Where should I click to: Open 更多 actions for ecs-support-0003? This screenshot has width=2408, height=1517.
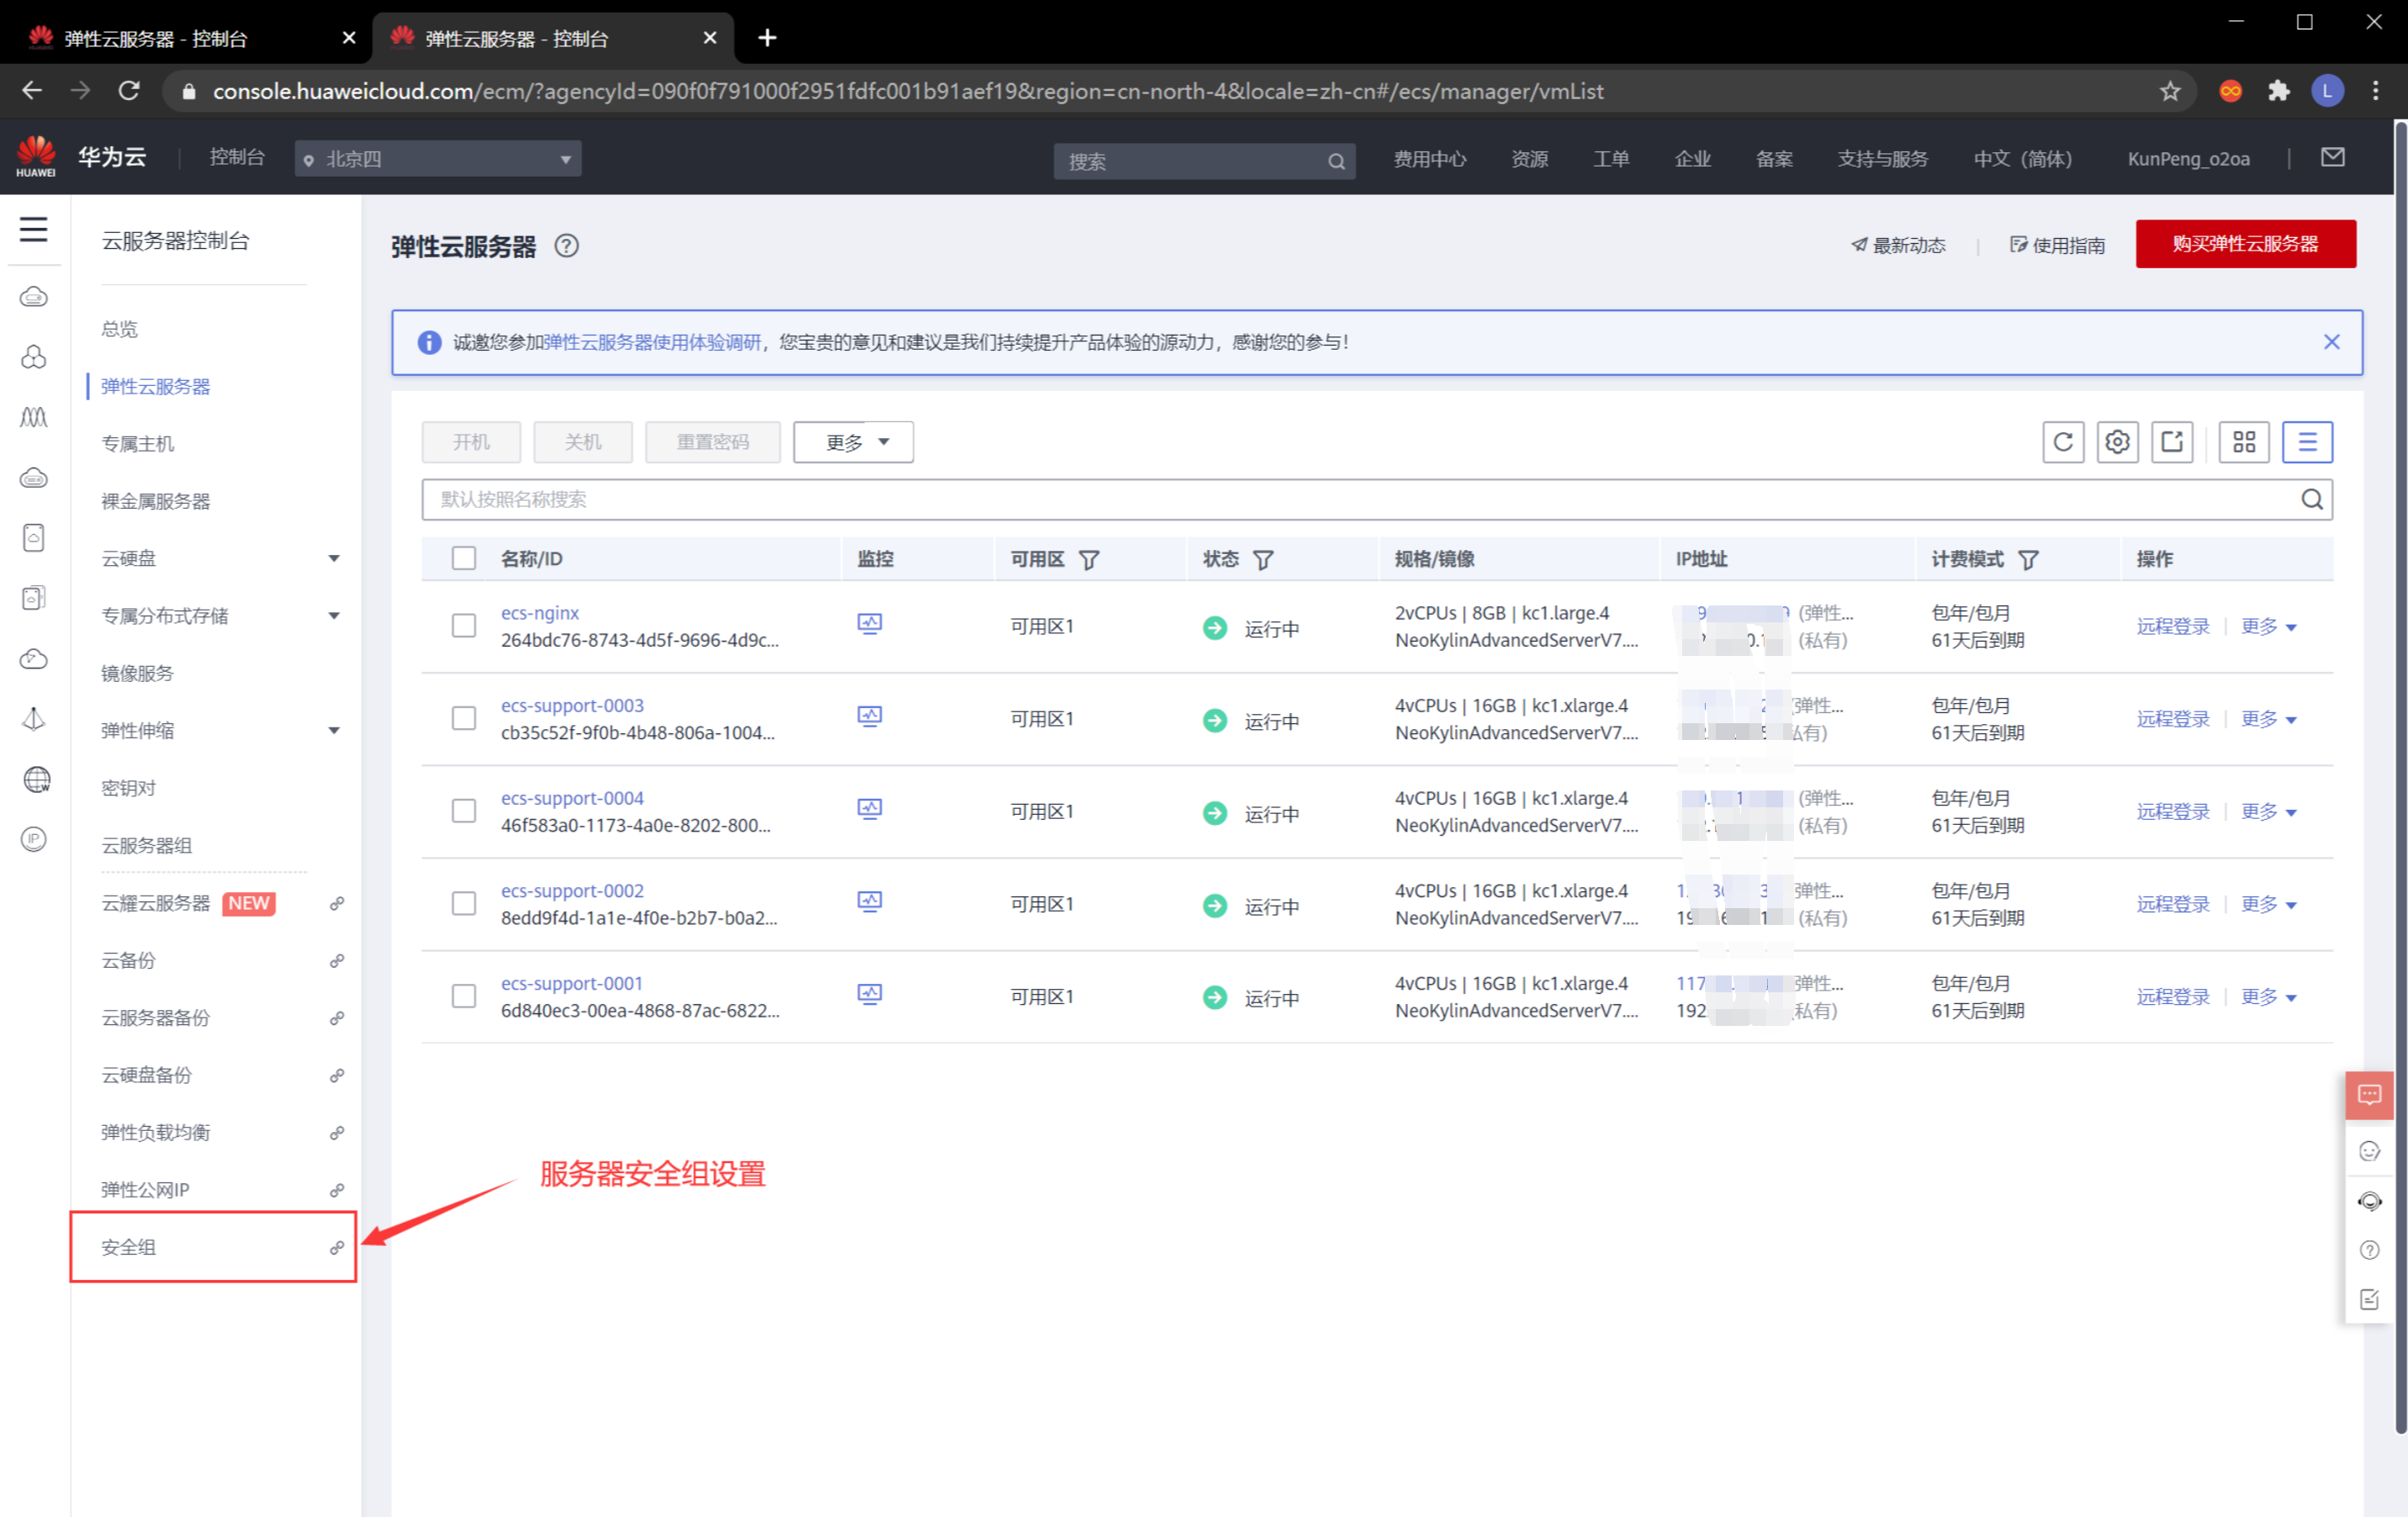tap(2268, 718)
